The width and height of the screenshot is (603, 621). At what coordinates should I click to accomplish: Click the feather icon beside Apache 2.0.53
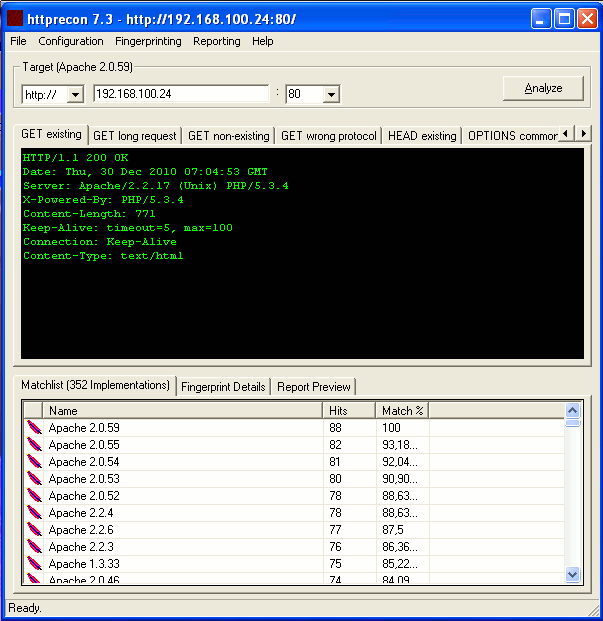coord(33,479)
